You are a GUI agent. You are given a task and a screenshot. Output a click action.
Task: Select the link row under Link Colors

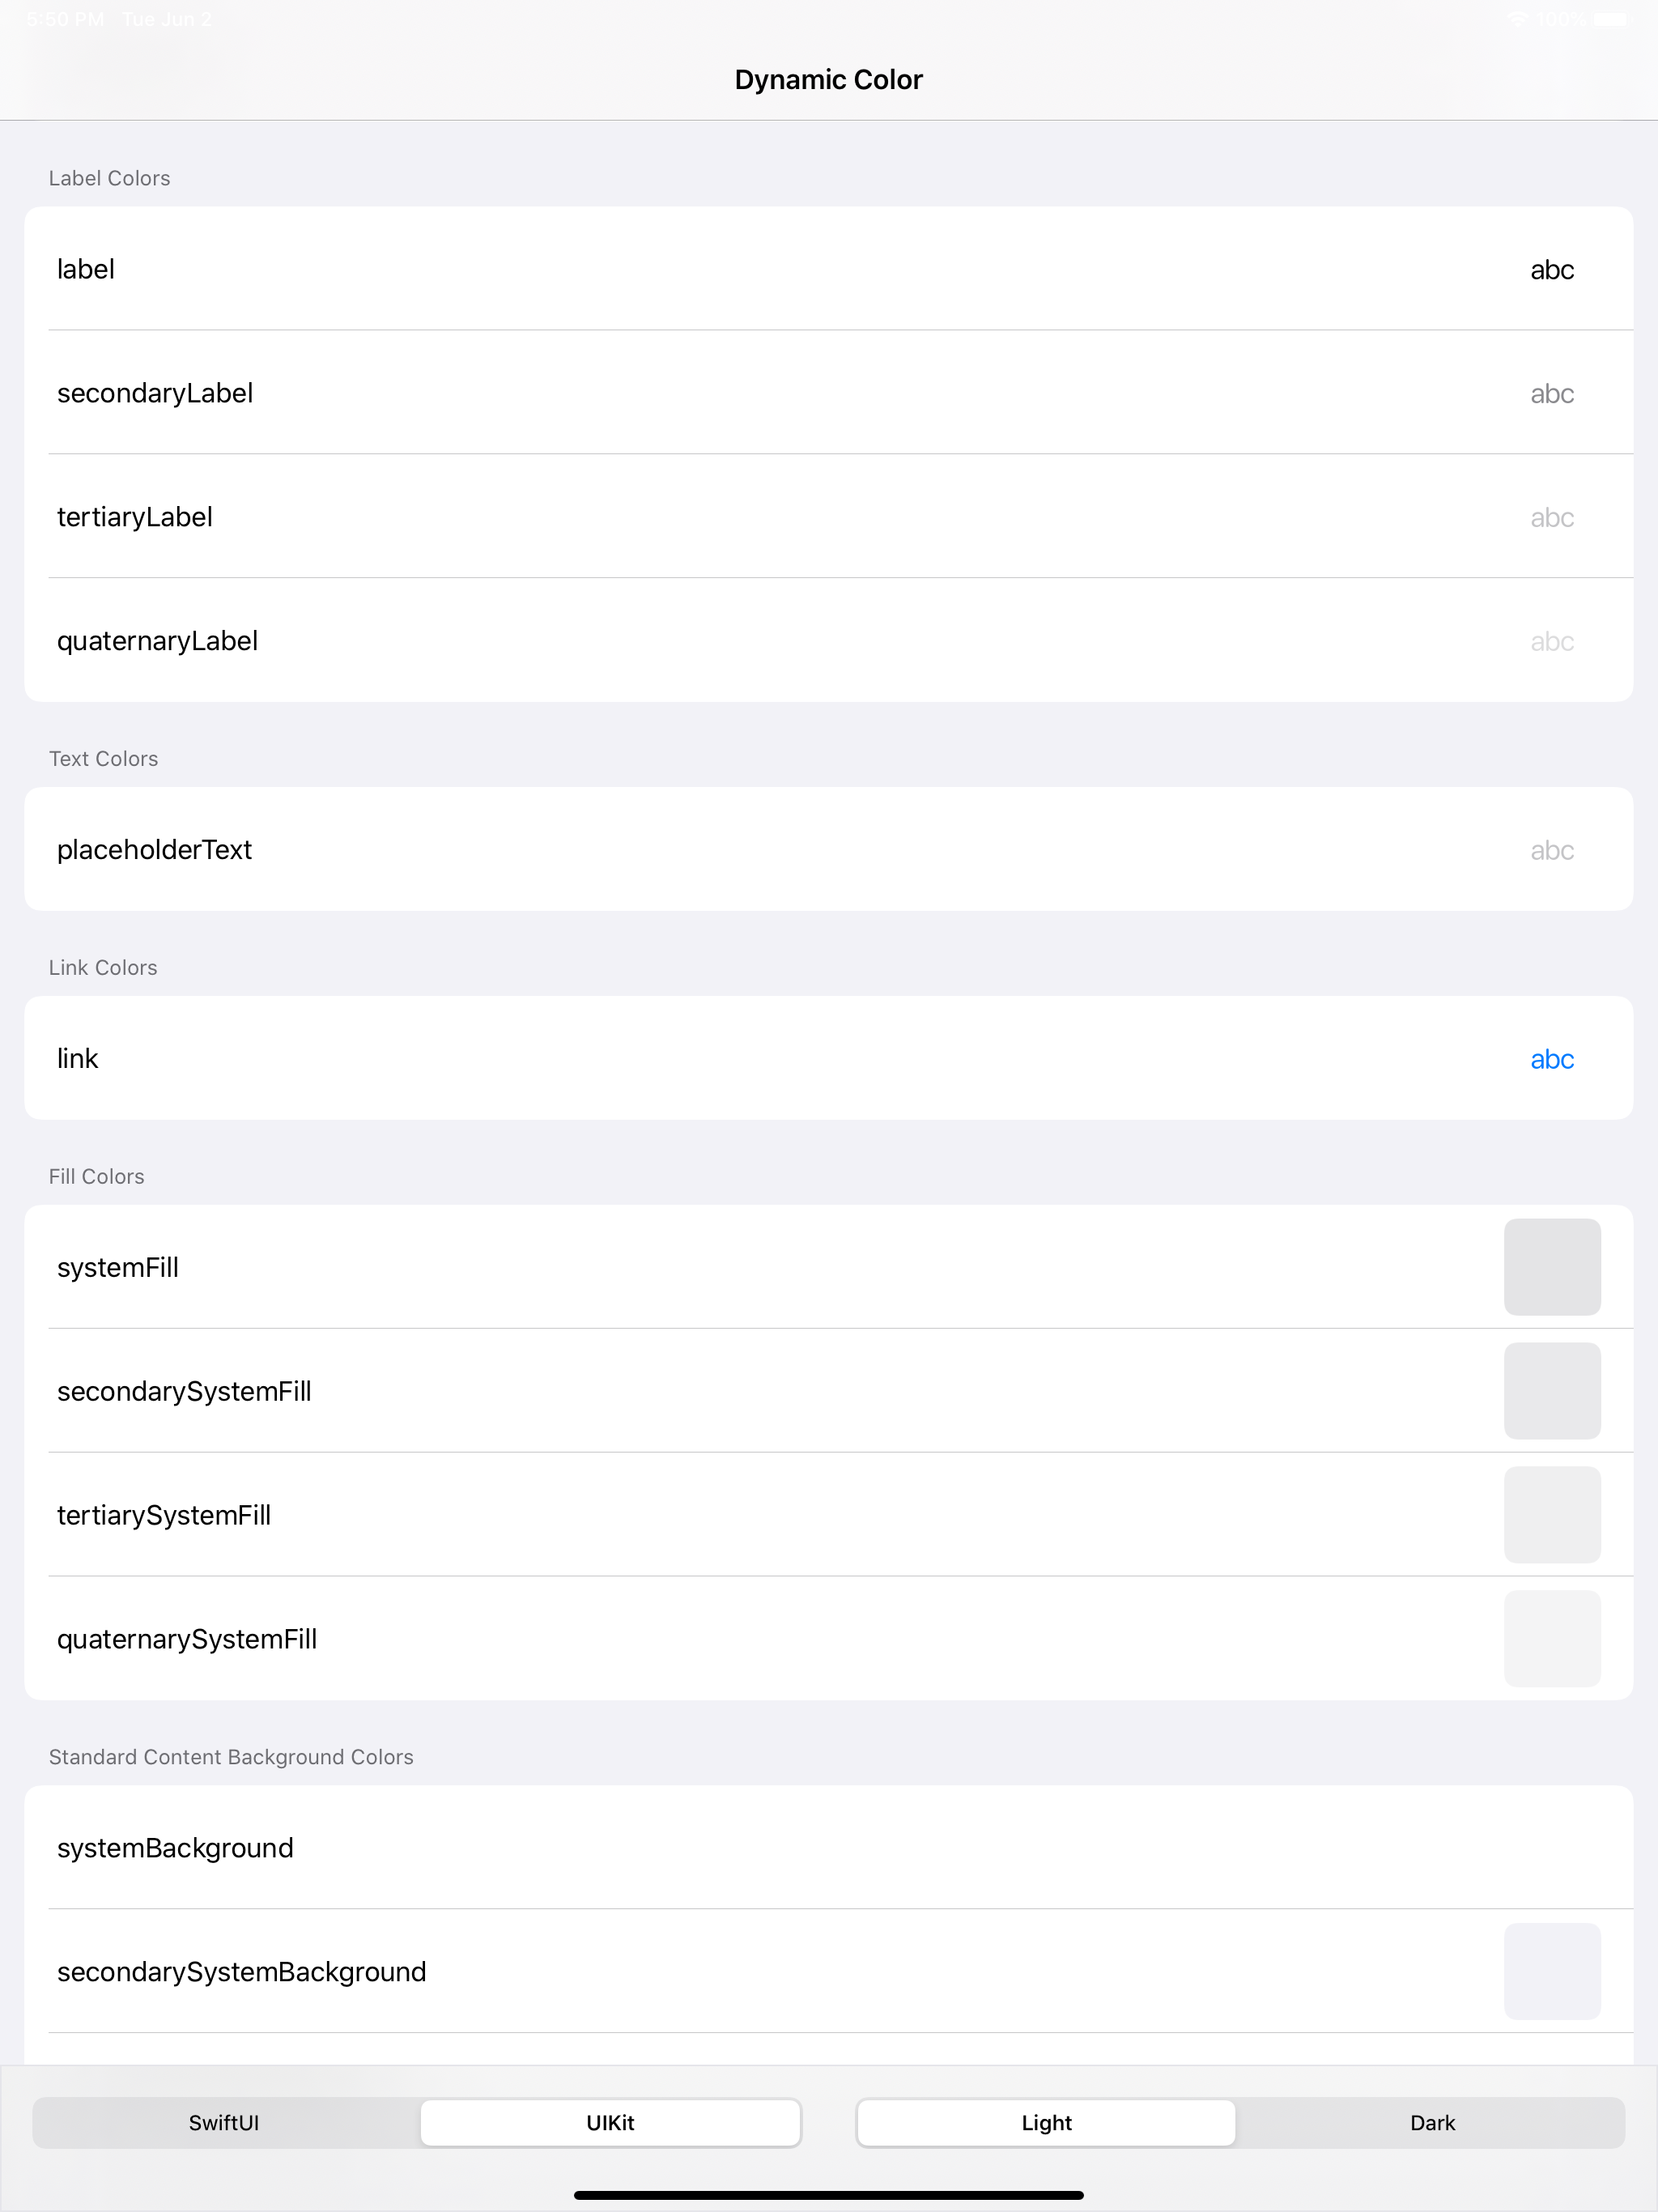700,1058
